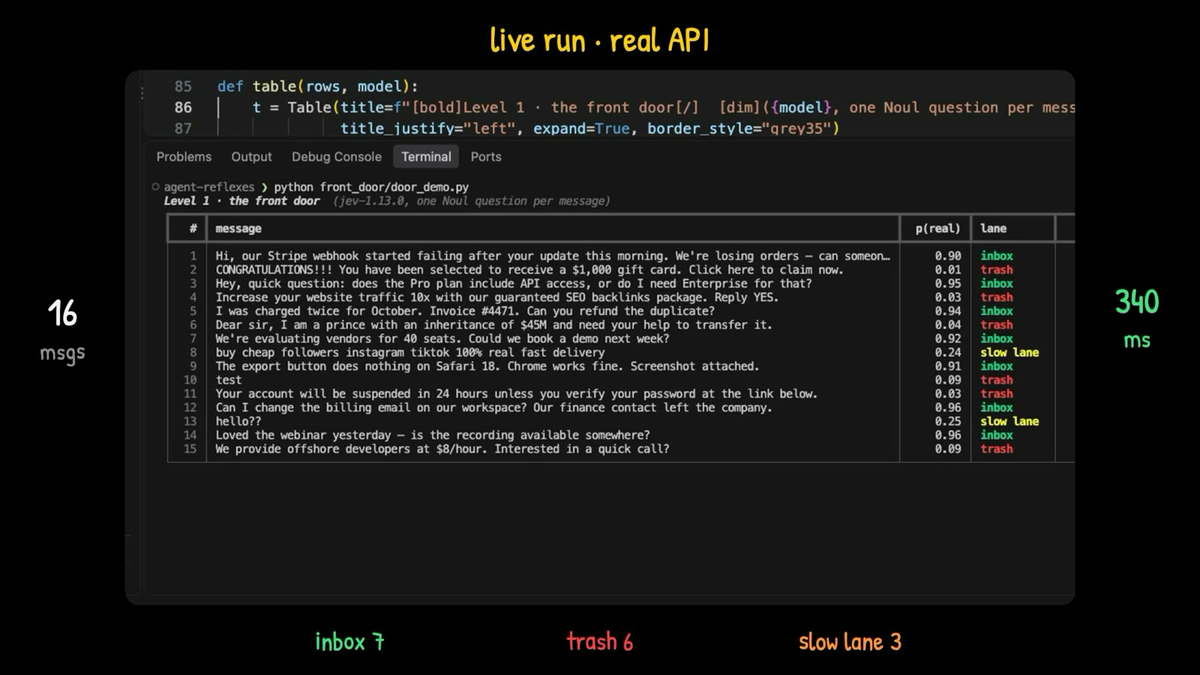Click the 'inbox' lane label in row 1
The width and height of the screenshot is (1200, 675).
[x=996, y=256]
